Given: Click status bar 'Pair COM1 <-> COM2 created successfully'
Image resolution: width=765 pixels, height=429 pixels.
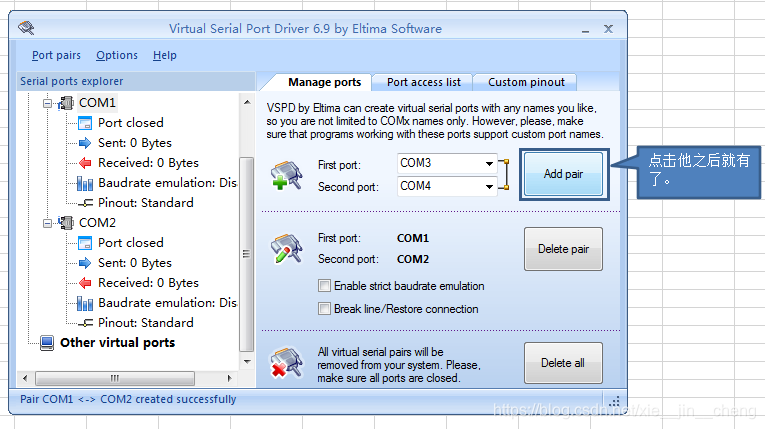Looking at the screenshot, I should tap(128, 399).
